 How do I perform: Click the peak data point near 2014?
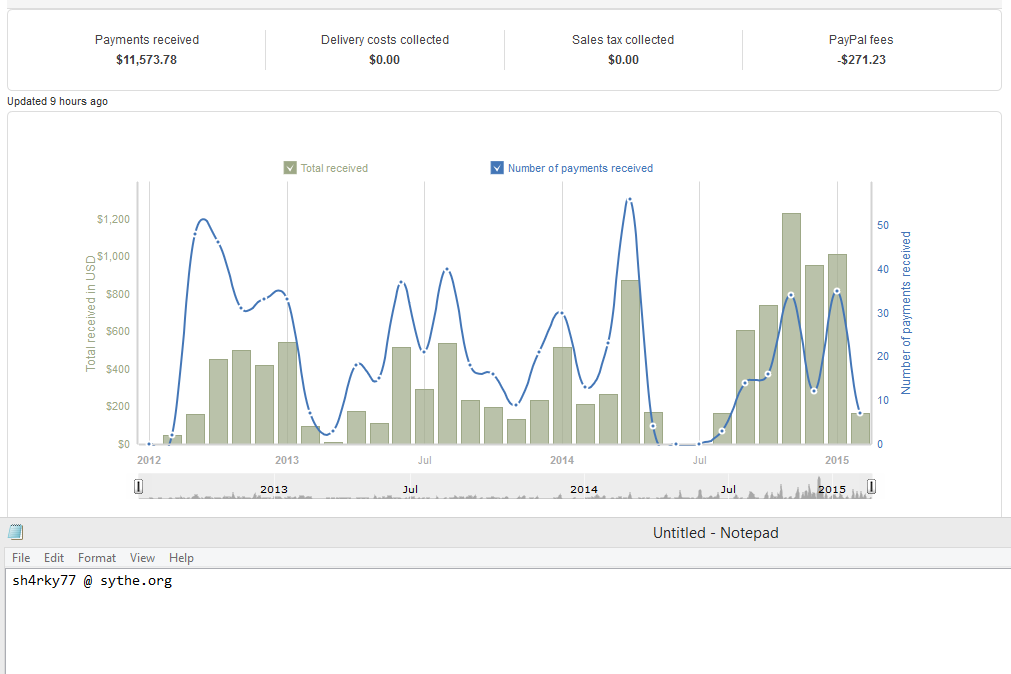629,199
